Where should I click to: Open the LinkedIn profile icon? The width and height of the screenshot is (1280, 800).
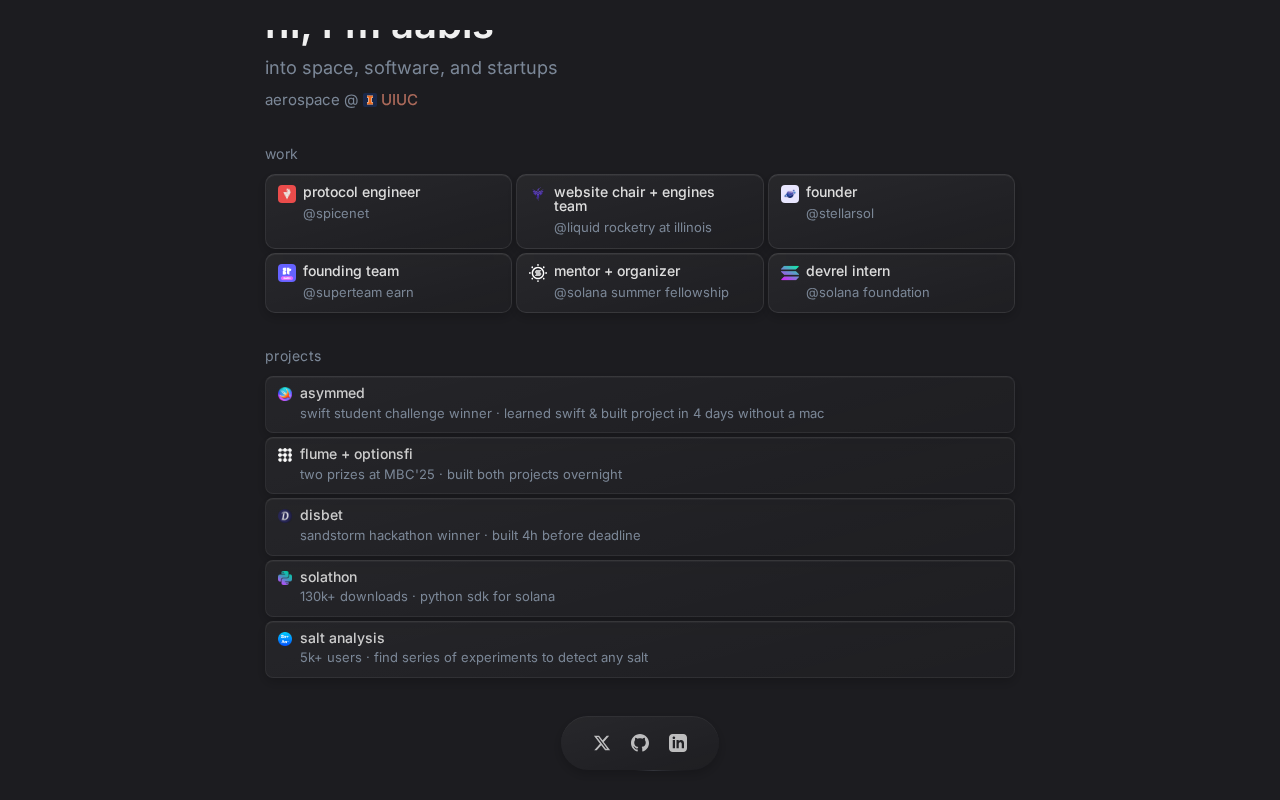(x=678, y=743)
